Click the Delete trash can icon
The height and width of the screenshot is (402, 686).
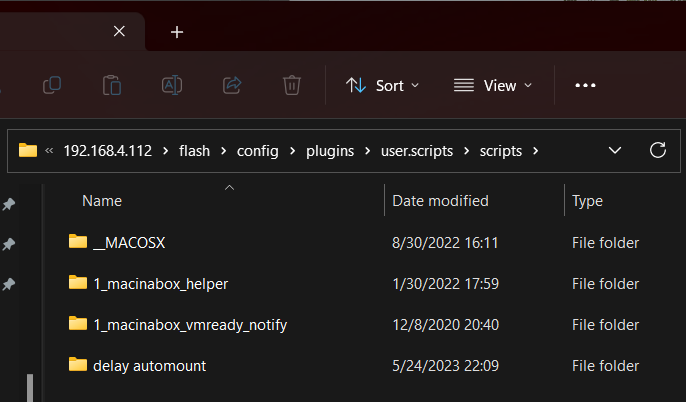pos(292,85)
